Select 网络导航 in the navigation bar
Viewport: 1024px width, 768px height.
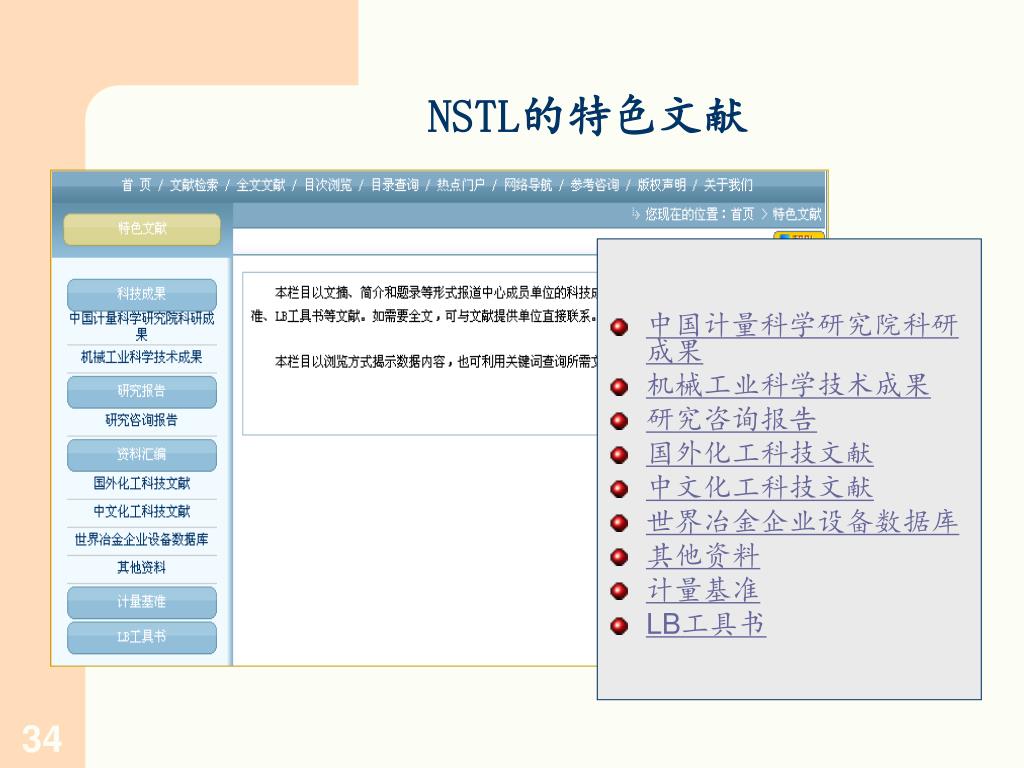coord(528,185)
